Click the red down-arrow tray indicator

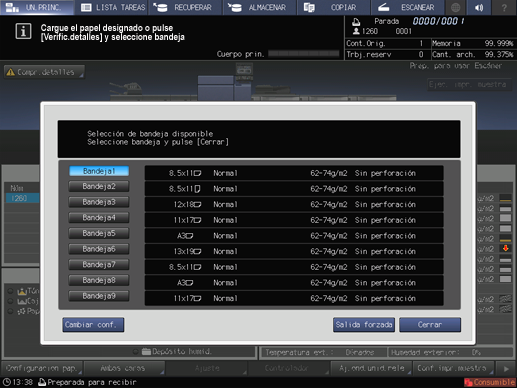tap(506, 248)
